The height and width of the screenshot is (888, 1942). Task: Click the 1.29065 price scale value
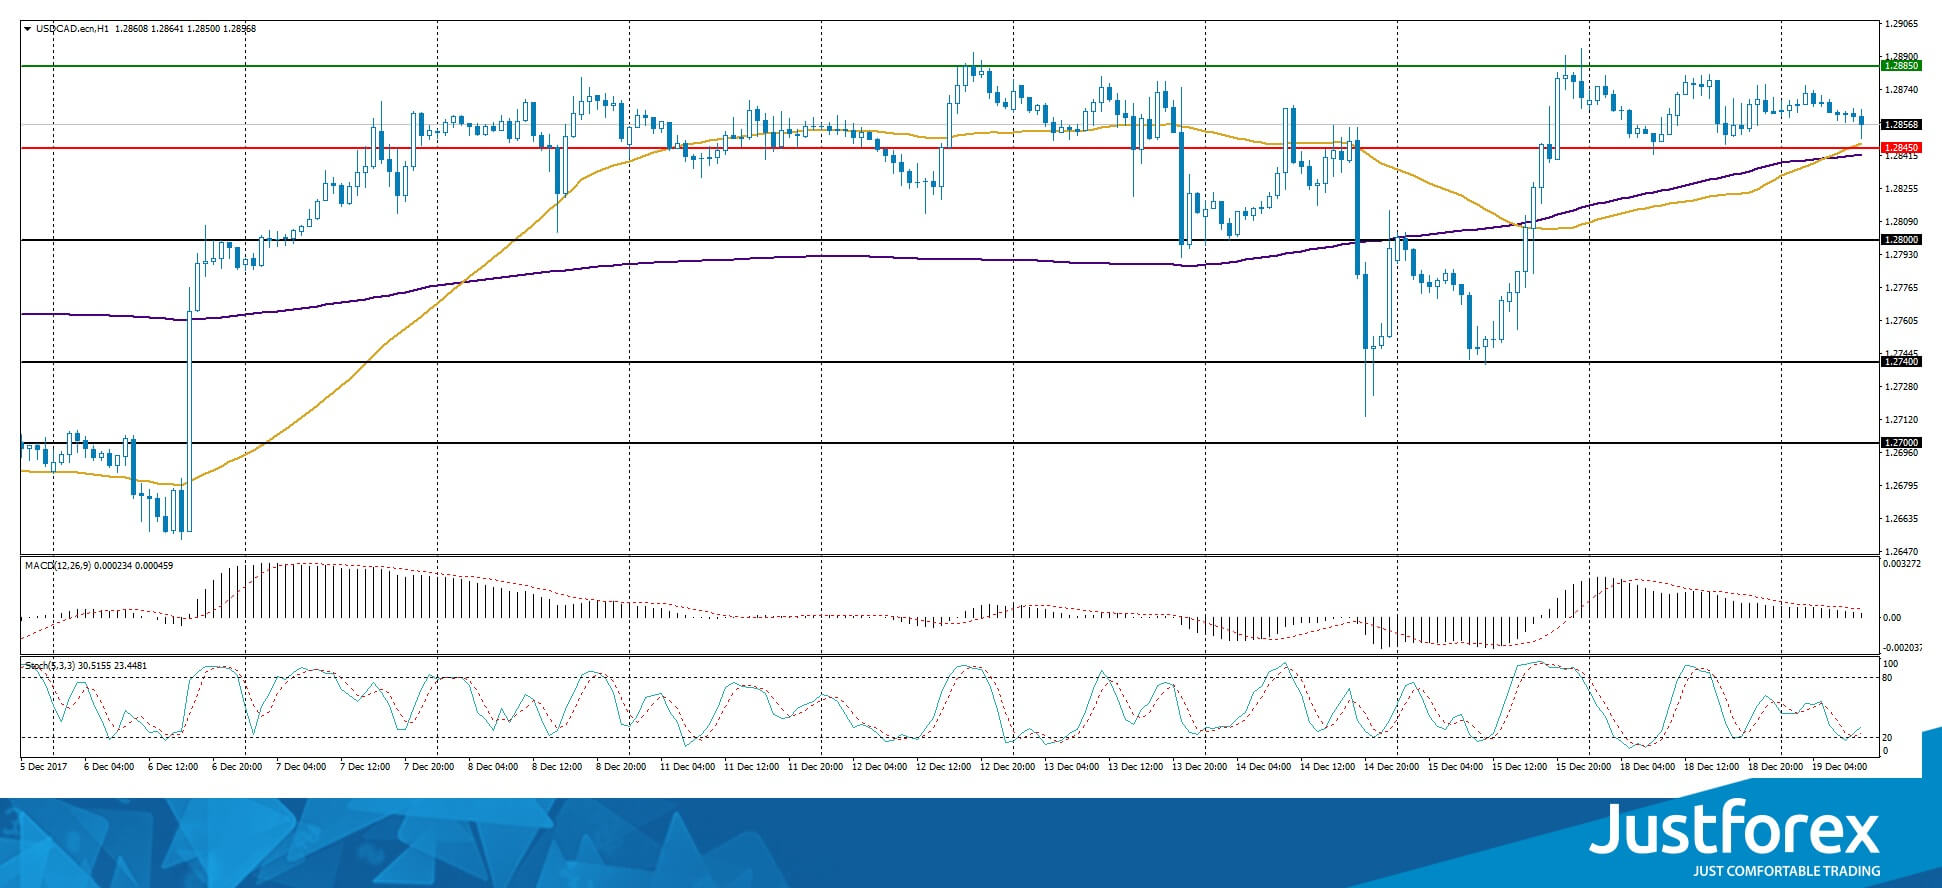(1902, 23)
